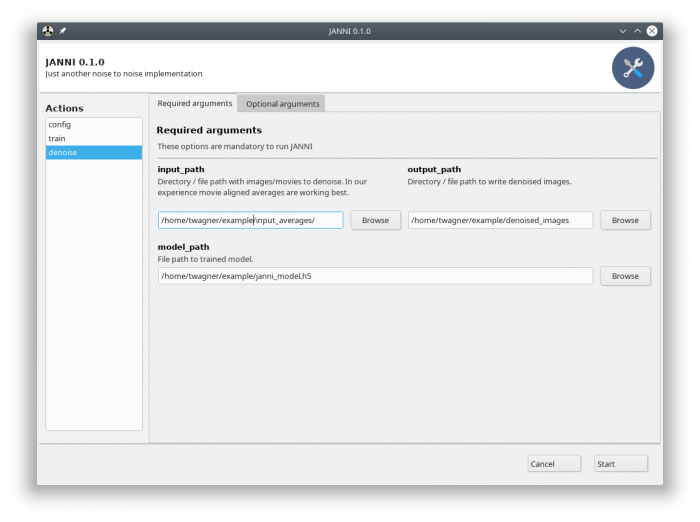The height and width of the screenshot is (522, 700).
Task: Click 'Just another noise to noise implementation' subtitle
Action: pyautogui.click(x=124, y=74)
